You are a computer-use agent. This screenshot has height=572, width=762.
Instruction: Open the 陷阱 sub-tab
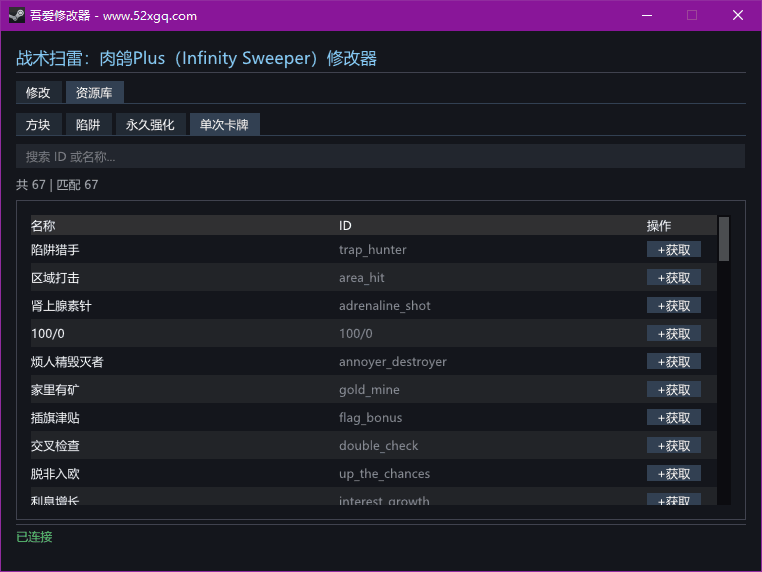[x=88, y=124]
